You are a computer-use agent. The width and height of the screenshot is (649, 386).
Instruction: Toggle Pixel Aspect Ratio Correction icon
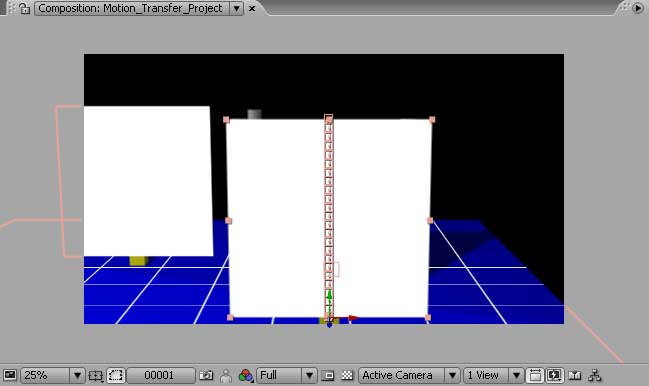pyautogui.click(x=534, y=376)
